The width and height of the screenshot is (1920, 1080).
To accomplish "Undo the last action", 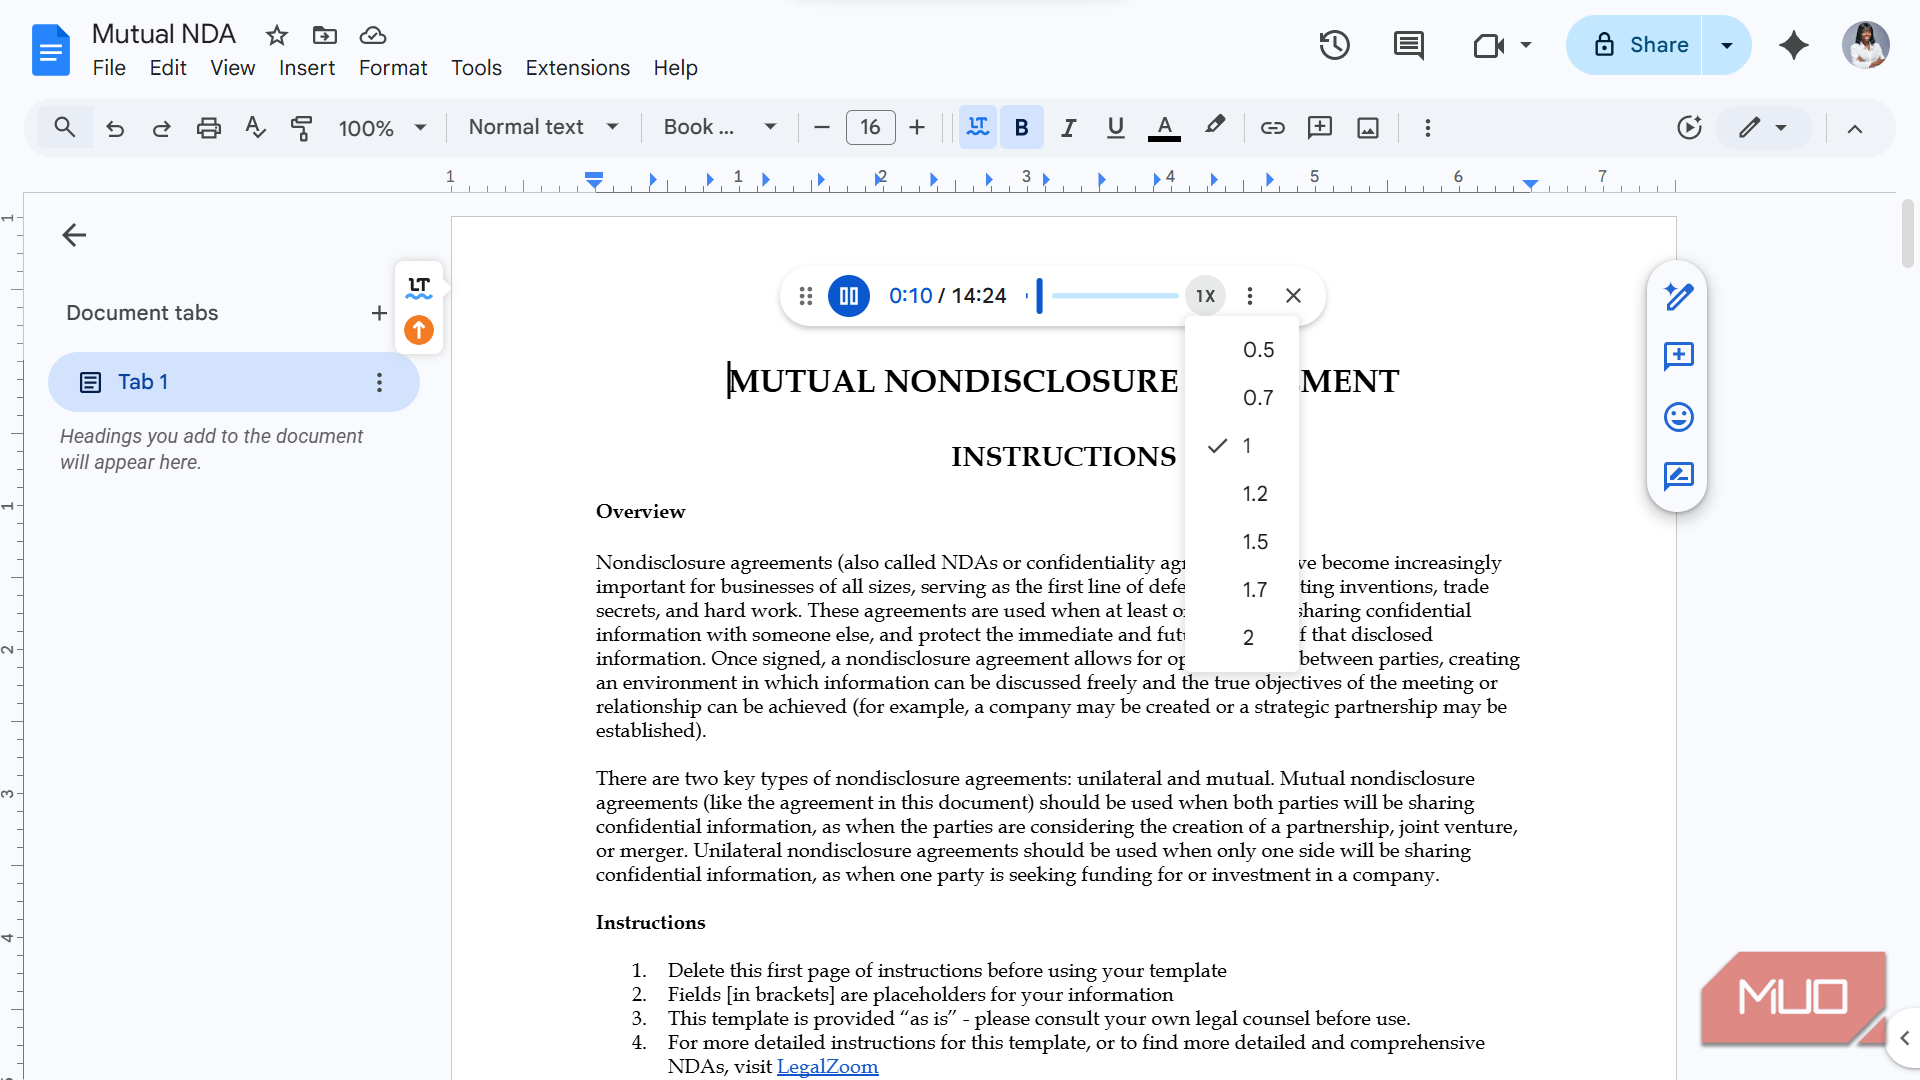I will click(x=115, y=127).
